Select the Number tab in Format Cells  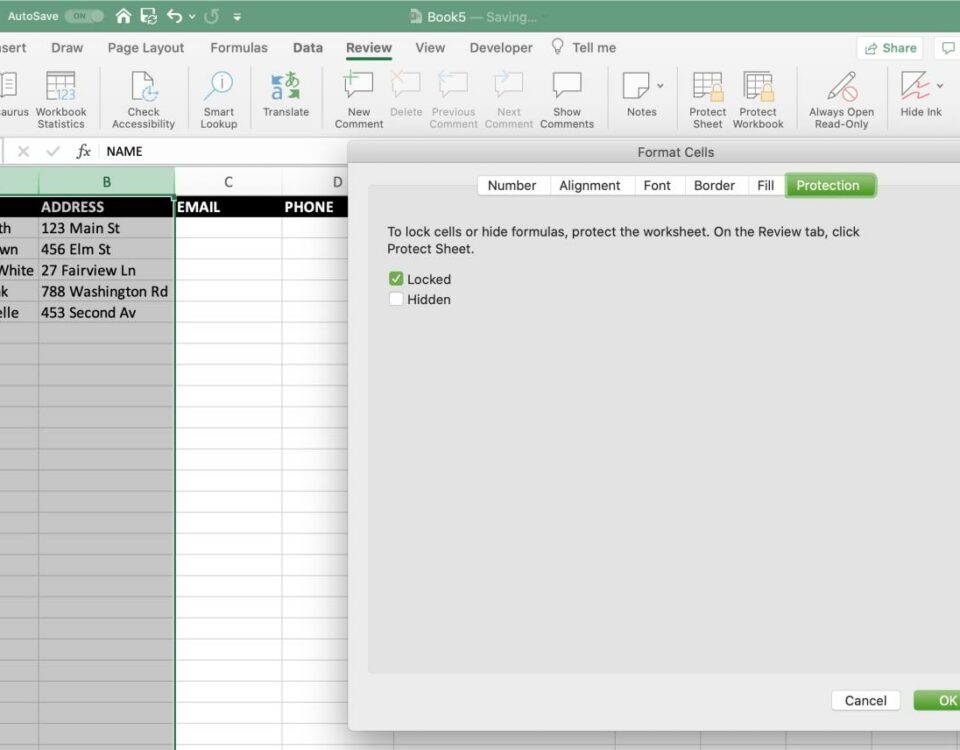pyautogui.click(x=512, y=186)
